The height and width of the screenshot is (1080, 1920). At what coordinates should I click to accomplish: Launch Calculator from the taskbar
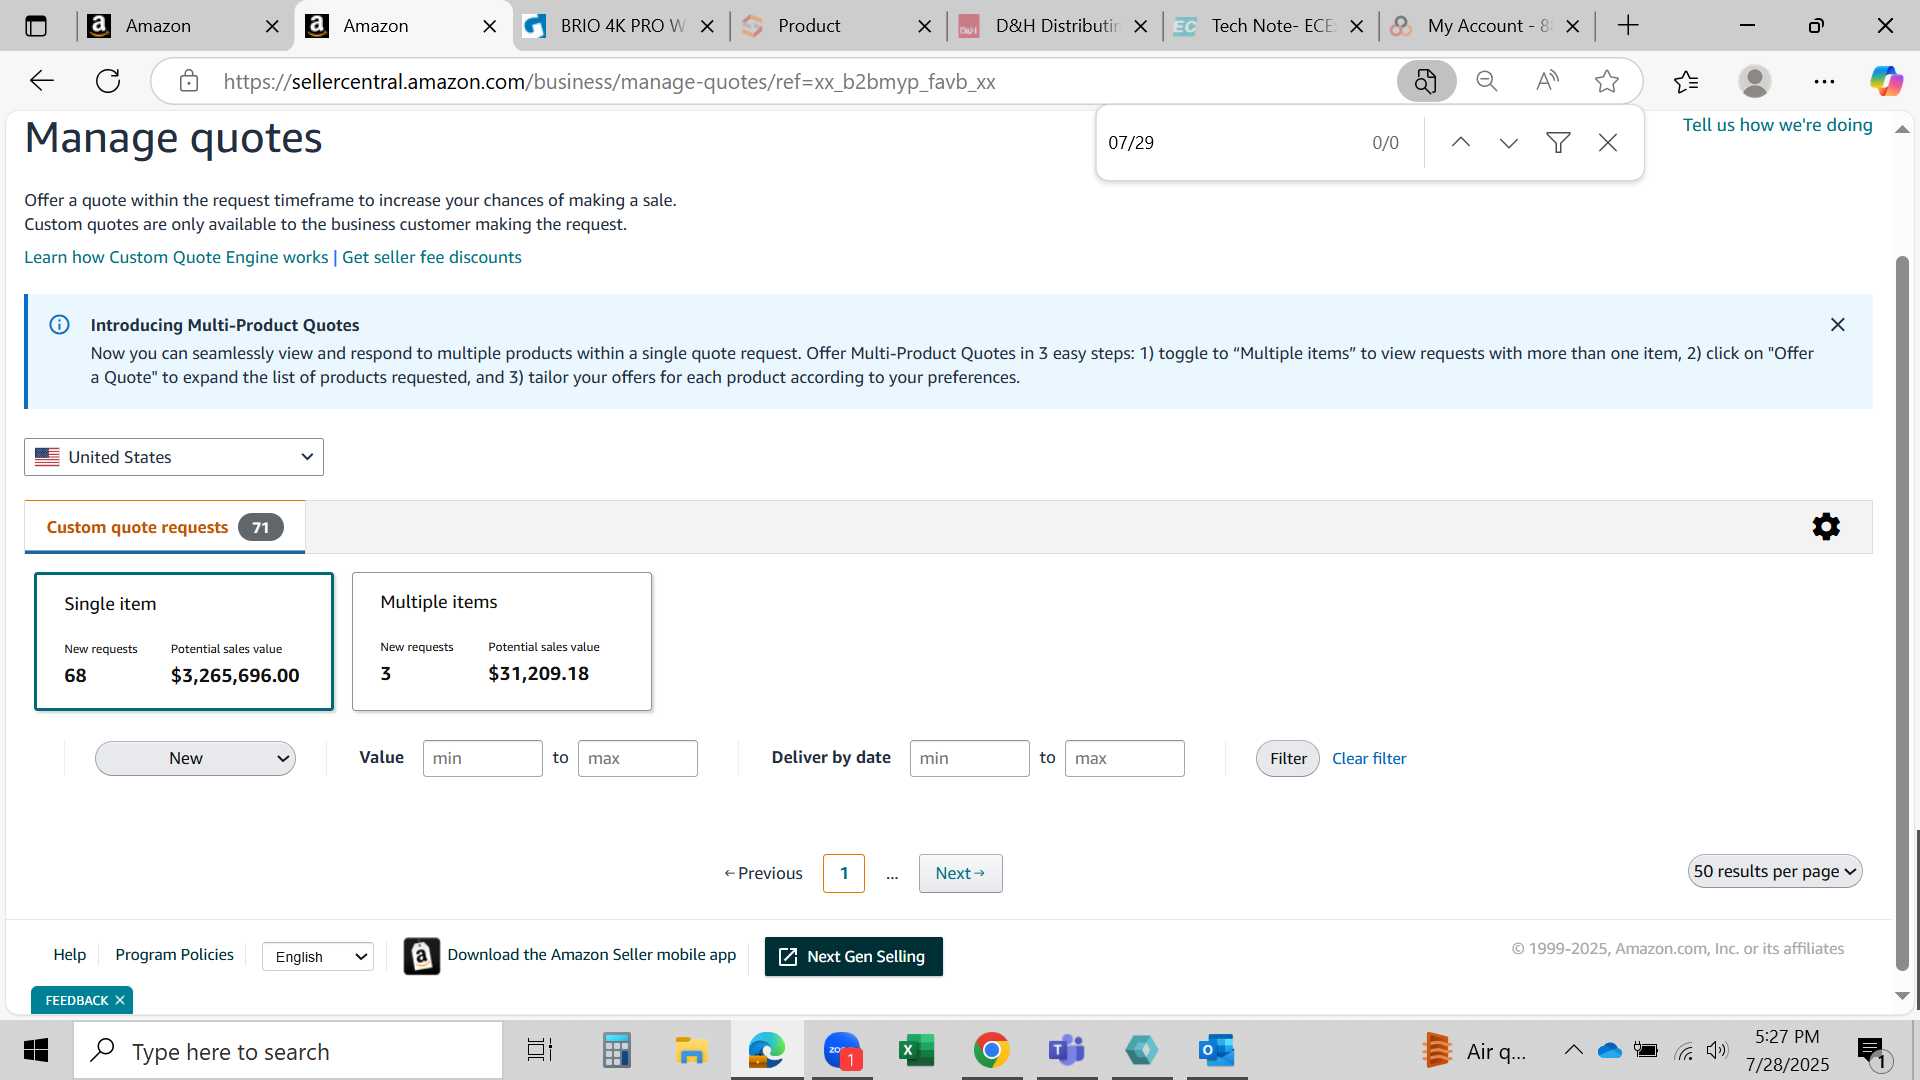tap(616, 1050)
